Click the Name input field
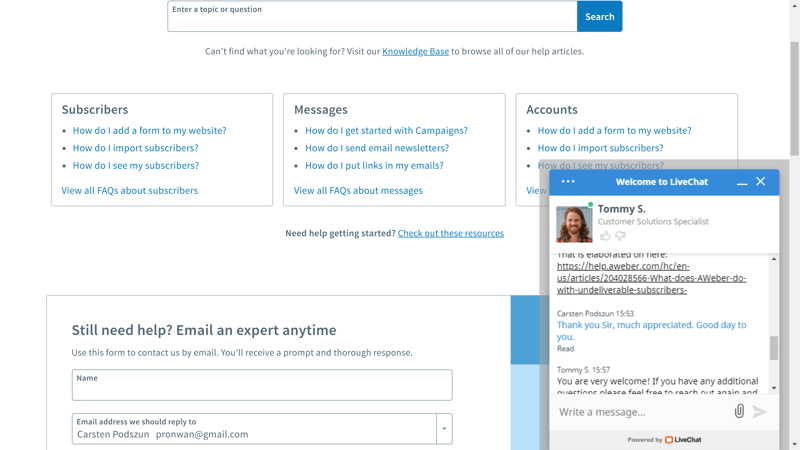Viewport: 800px width, 450px height. click(x=262, y=385)
